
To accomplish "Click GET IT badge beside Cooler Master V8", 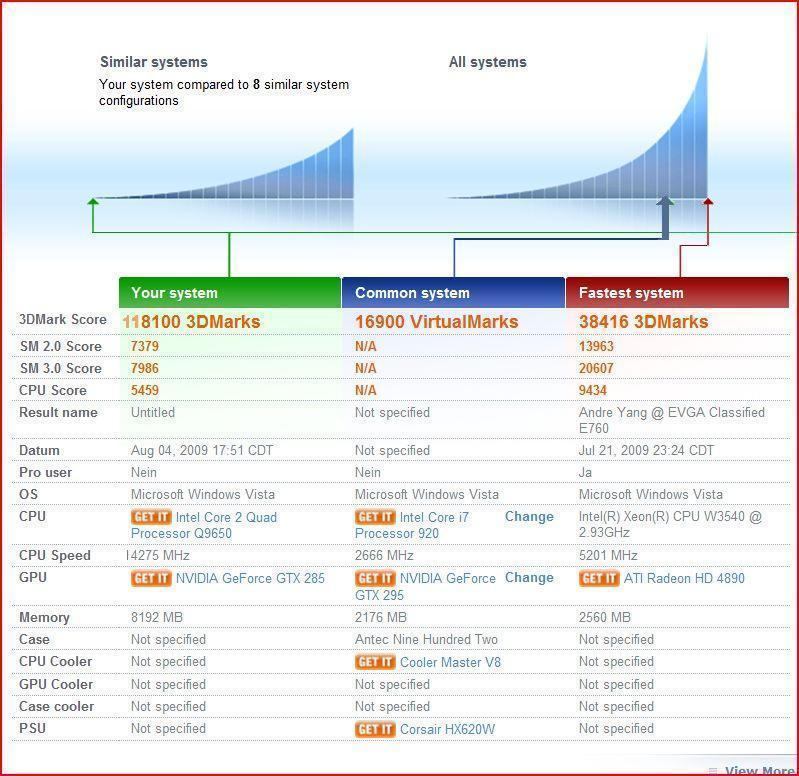I will tap(375, 662).
